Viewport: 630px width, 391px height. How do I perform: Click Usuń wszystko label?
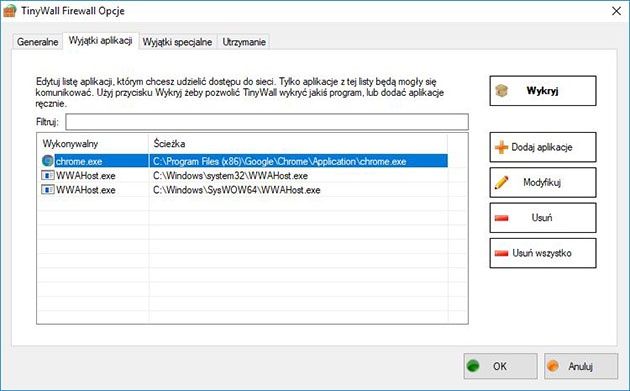(x=542, y=253)
